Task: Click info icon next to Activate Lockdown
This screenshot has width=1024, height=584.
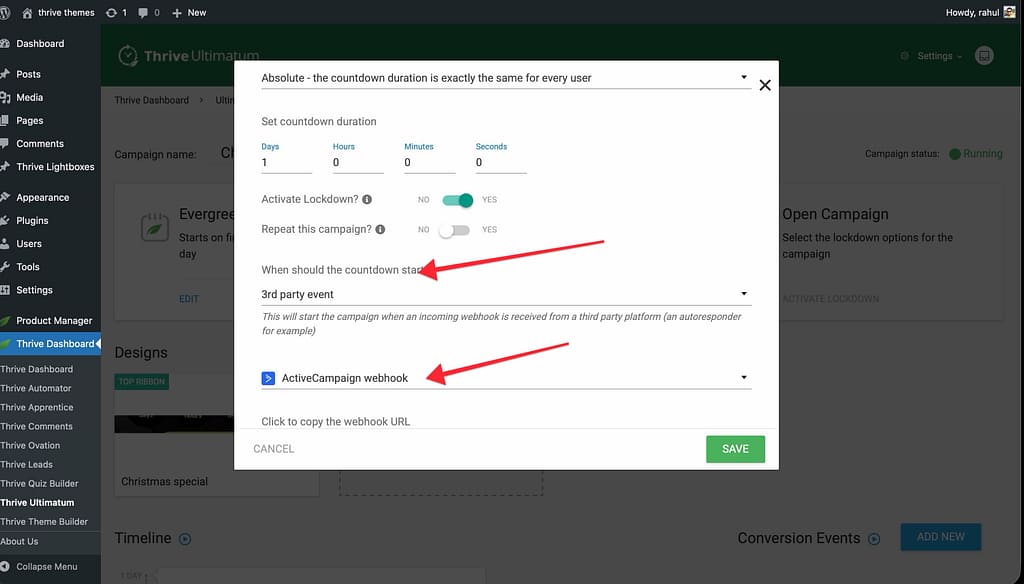Action: [x=367, y=200]
